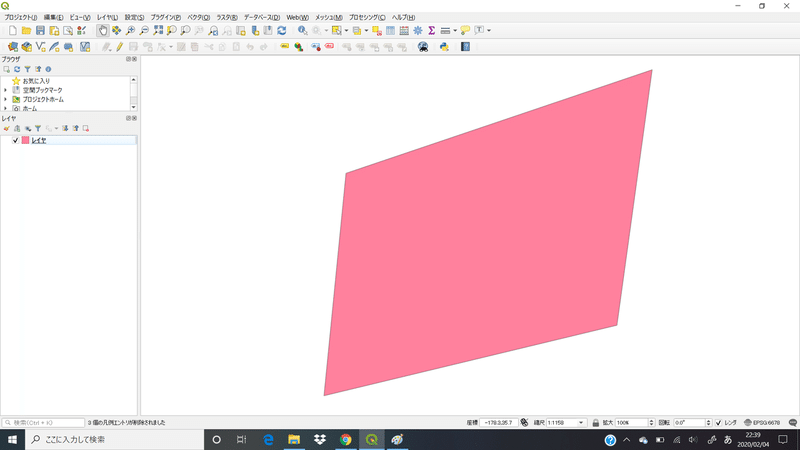Filter the legend in the Layers panel
Screen dimensions: 800x450
click(x=38, y=129)
